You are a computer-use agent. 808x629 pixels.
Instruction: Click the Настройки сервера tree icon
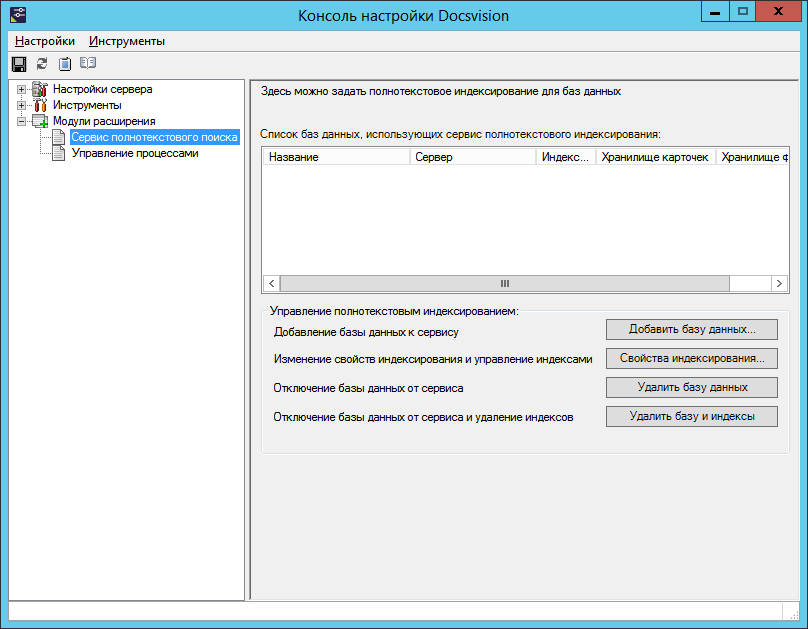pos(39,89)
